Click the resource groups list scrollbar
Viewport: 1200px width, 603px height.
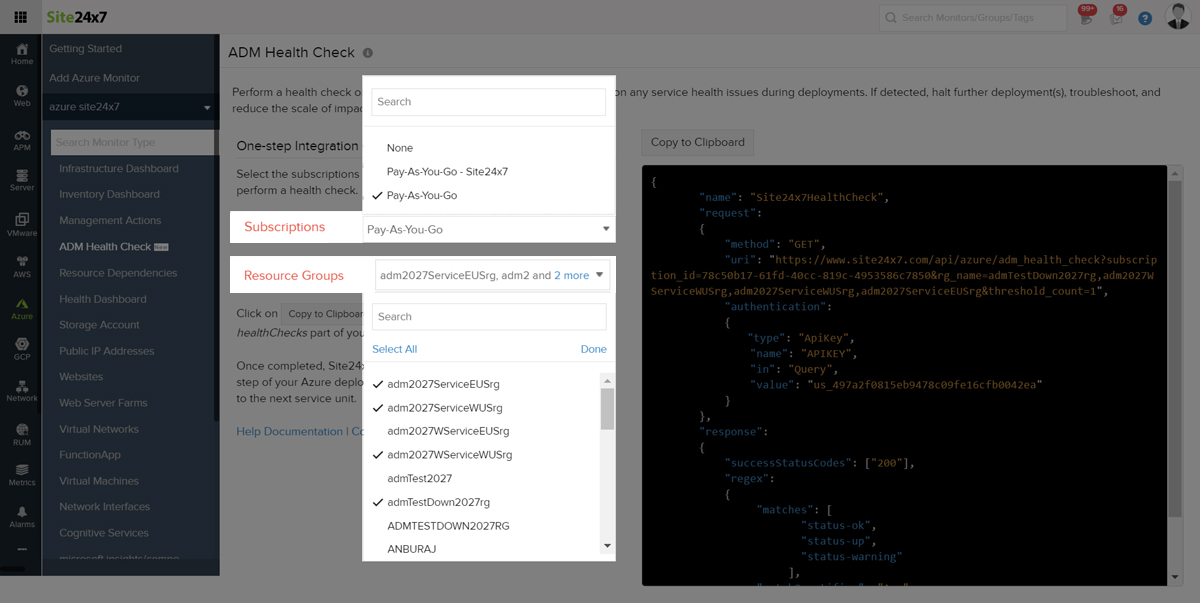click(x=606, y=408)
